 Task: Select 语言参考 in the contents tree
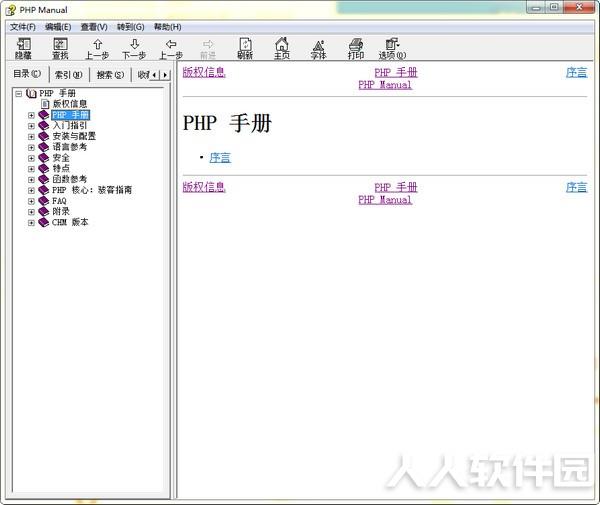(70, 147)
